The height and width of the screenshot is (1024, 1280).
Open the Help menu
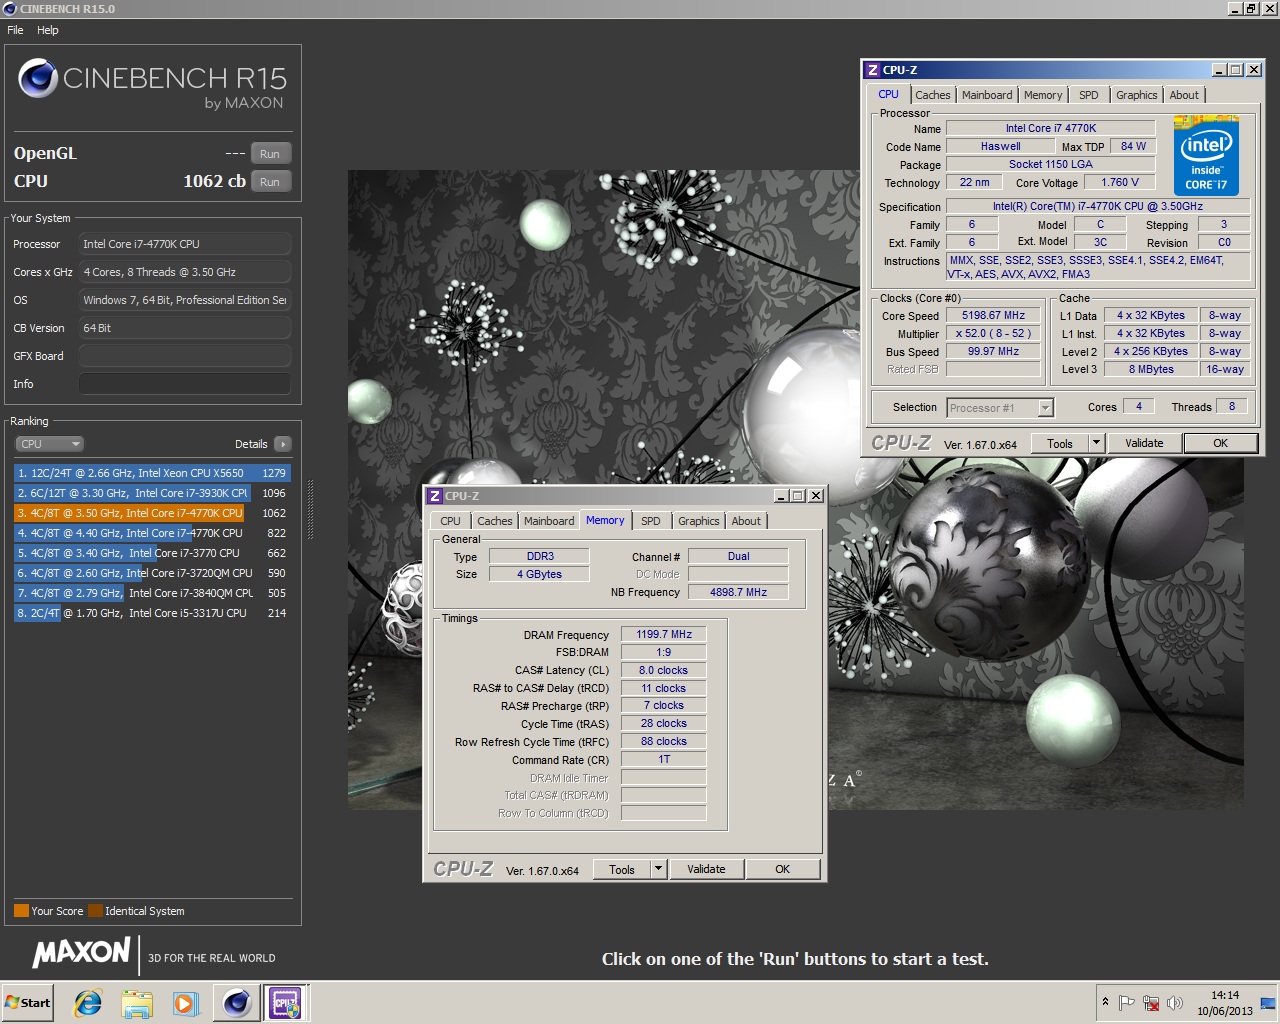tap(48, 30)
